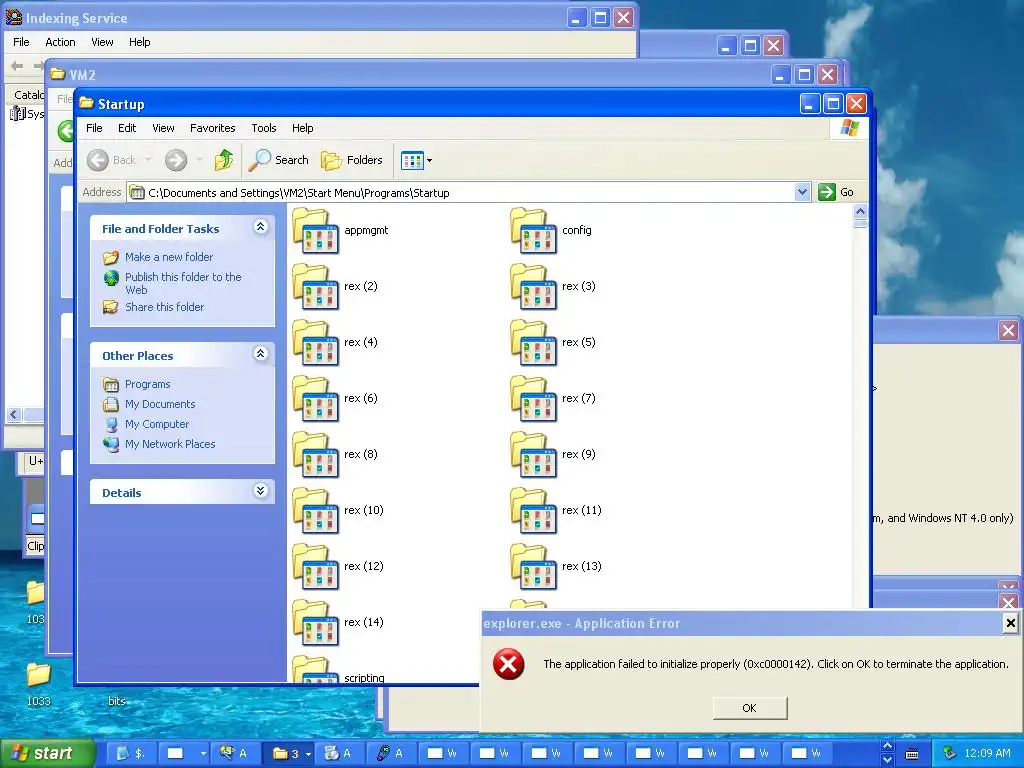Screen dimensions: 1024x768
Task: Select the rex (6) folder icon
Action: click(315, 399)
